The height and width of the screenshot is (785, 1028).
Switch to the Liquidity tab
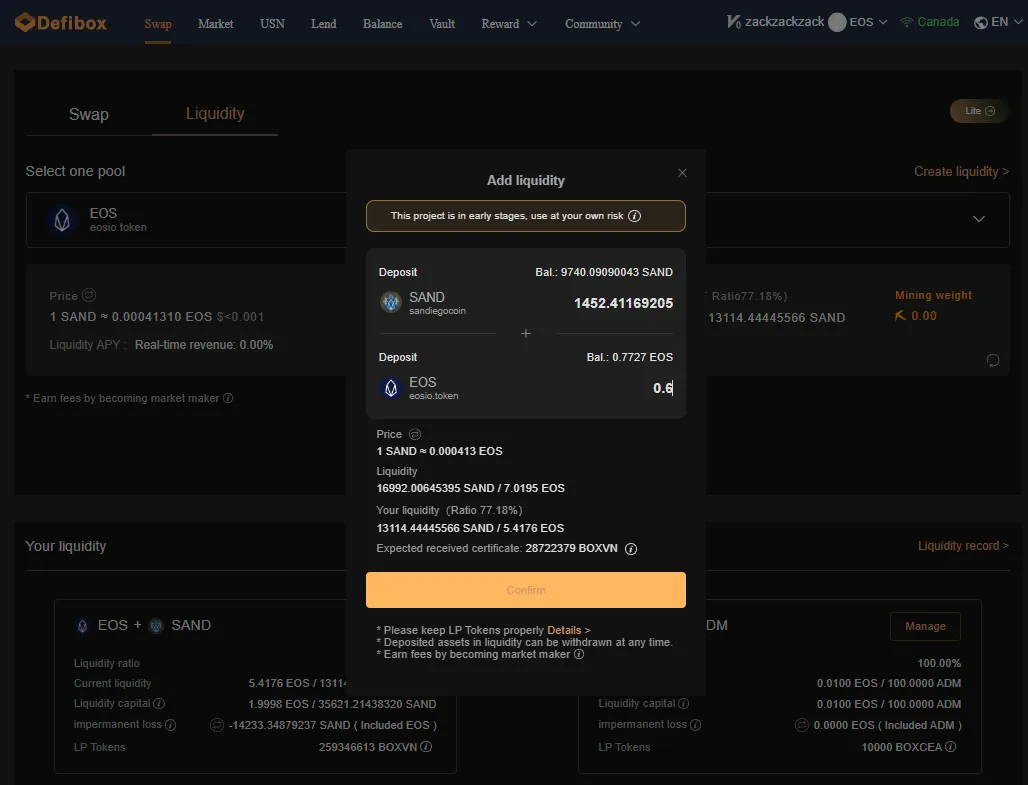coord(215,113)
